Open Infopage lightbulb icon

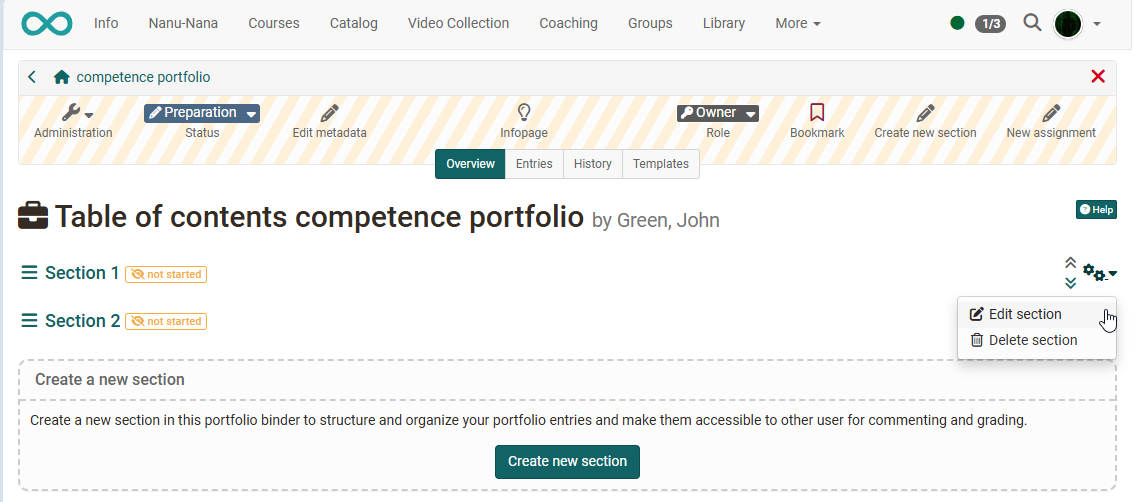point(523,113)
